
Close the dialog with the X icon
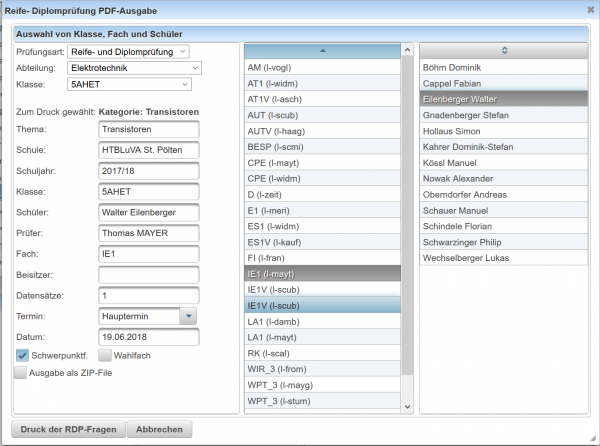pos(587,10)
